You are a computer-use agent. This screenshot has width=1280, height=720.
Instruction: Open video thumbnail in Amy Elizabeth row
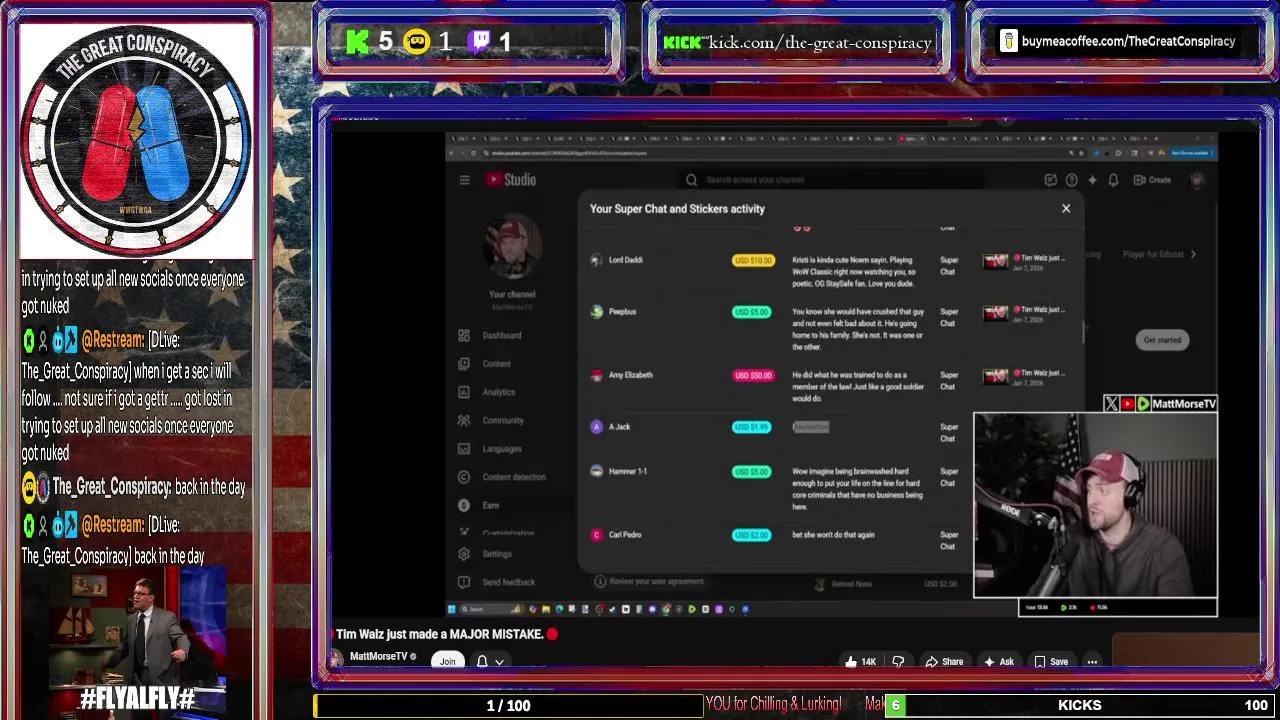(x=996, y=376)
